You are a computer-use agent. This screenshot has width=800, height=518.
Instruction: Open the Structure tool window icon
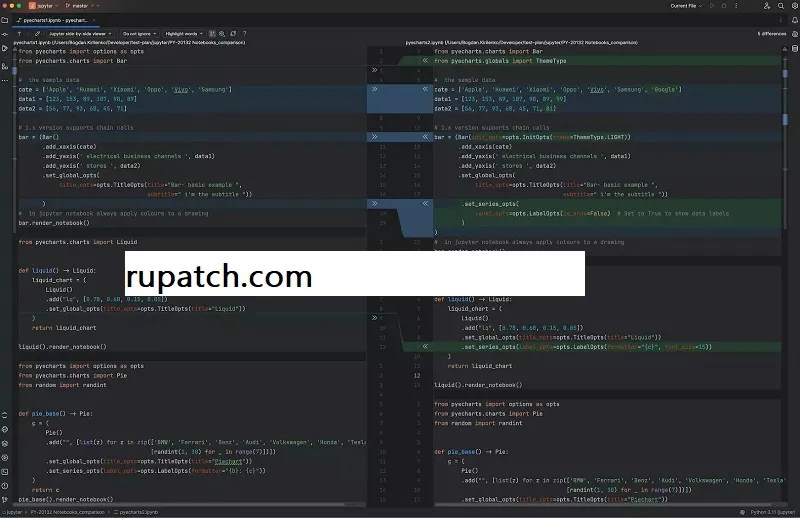pyautogui.click(x=5, y=66)
